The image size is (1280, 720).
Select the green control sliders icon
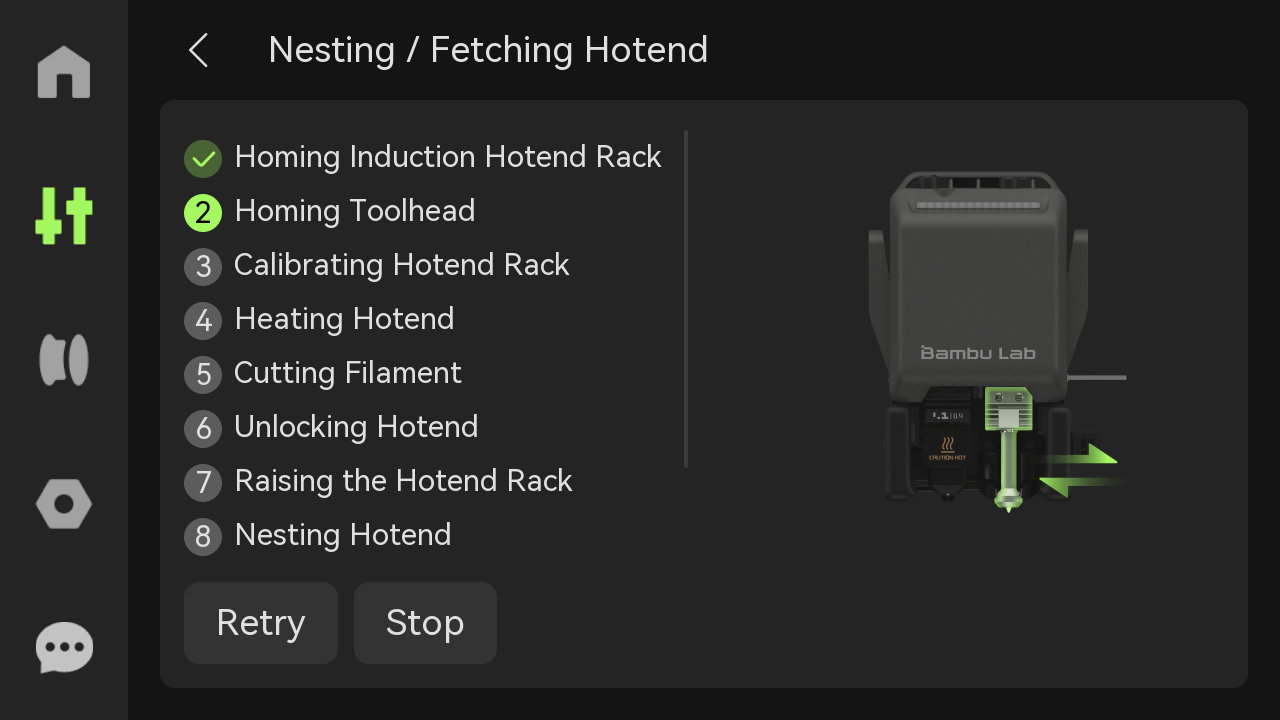64,215
